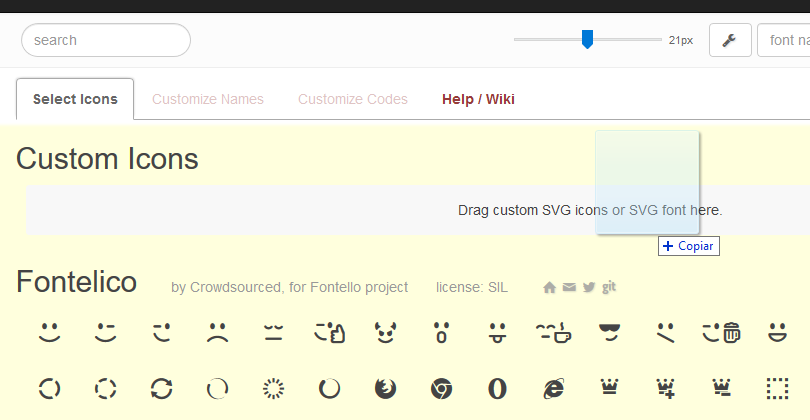This screenshot has height=420, width=810.
Task: Open Fontelico Twitter link icon
Action: (x=589, y=287)
